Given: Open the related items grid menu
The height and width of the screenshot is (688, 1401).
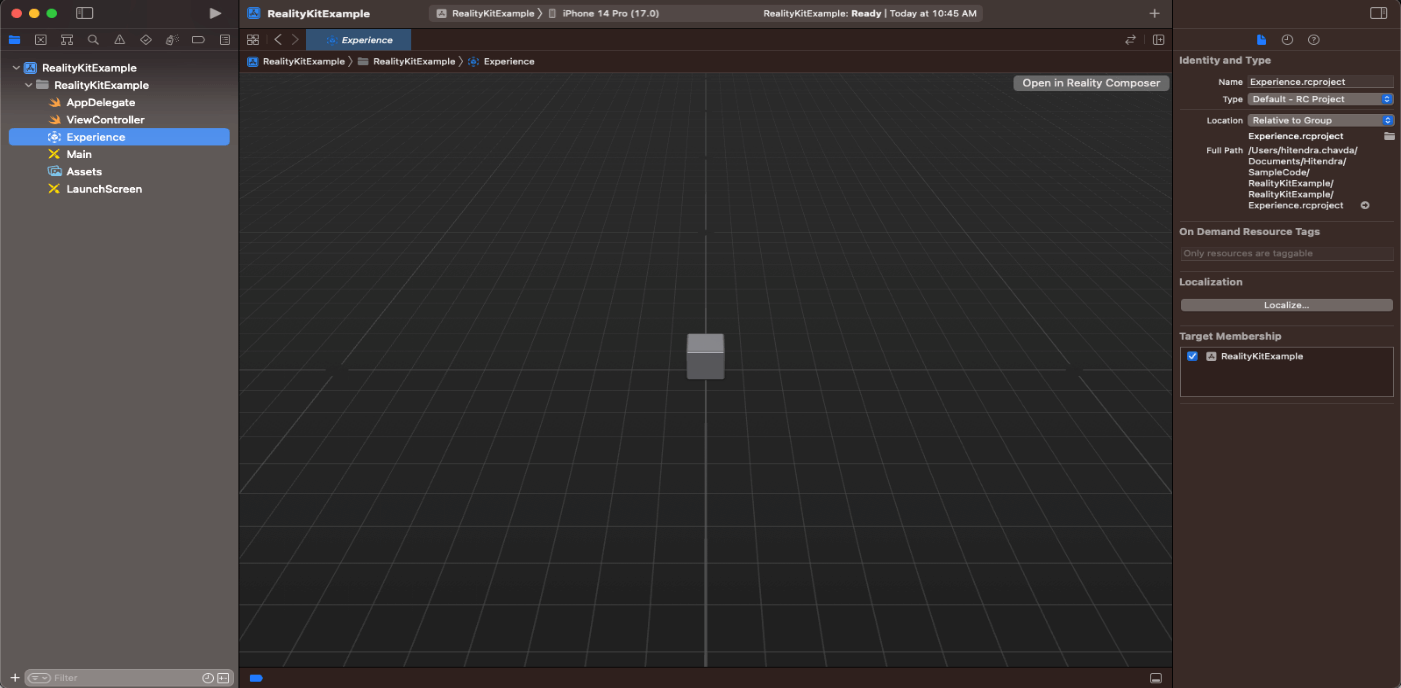Looking at the screenshot, I should (x=253, y=40).
